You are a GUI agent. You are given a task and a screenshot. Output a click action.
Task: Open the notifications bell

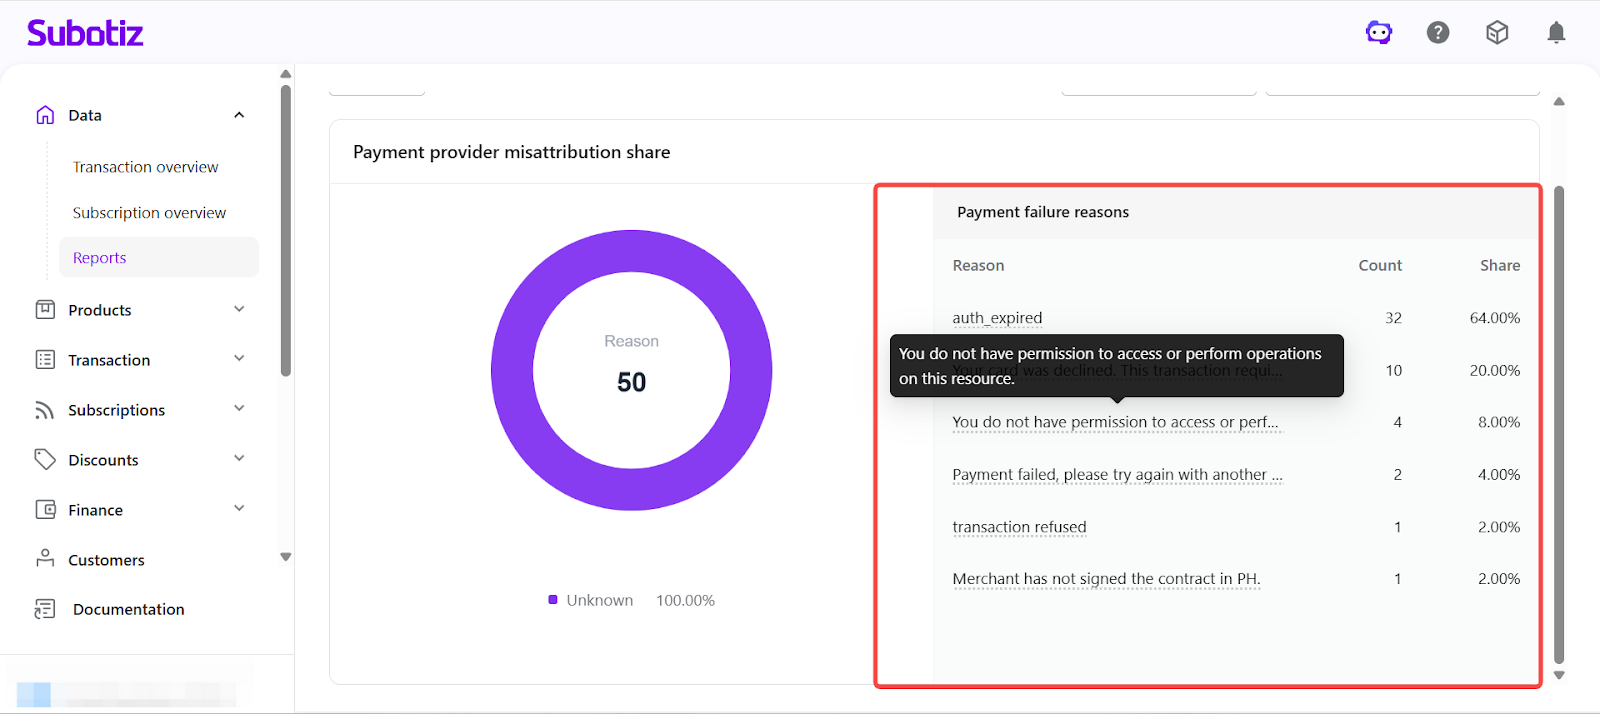[1556, 33]
